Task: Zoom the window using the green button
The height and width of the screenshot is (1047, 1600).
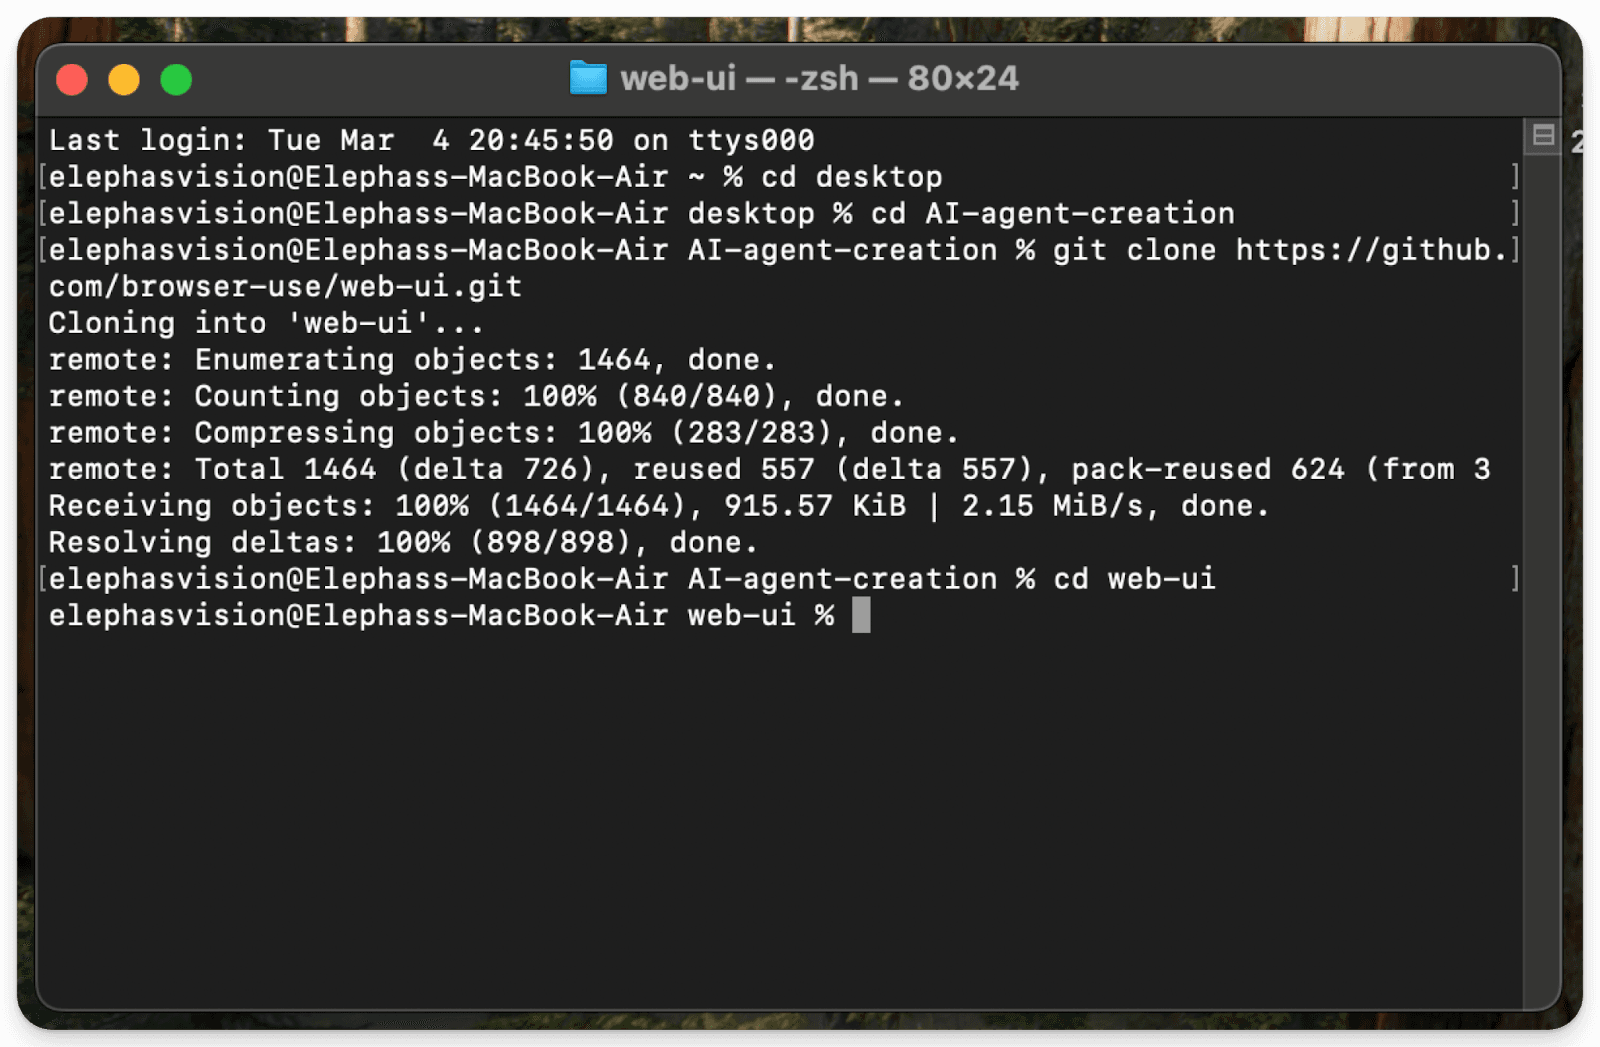Action: tap(176, 79)
